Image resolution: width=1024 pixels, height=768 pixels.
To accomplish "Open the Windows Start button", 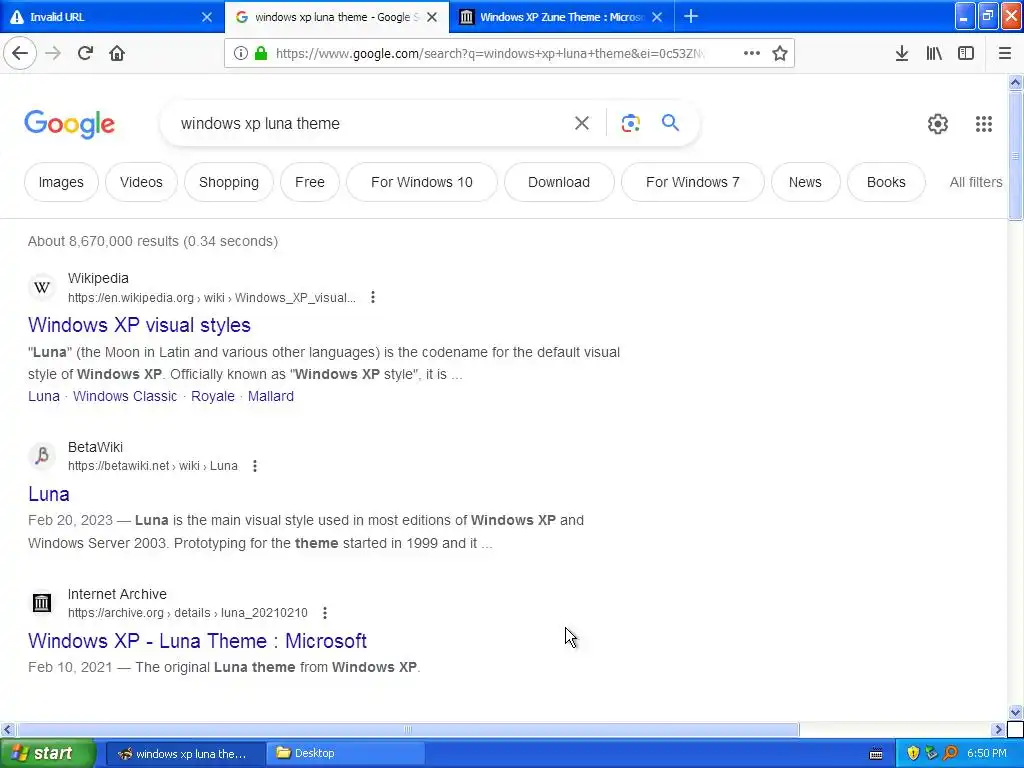I will coord(48,754).
